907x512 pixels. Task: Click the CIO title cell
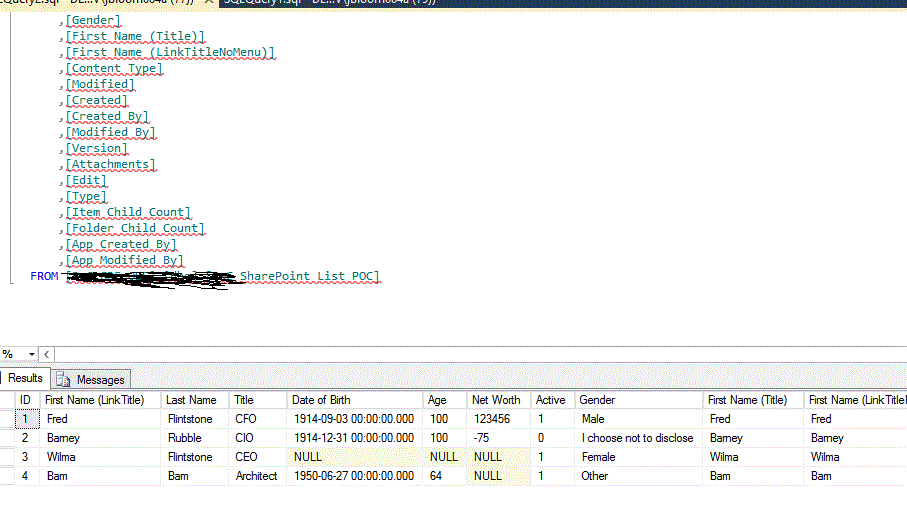pos(258,438)
